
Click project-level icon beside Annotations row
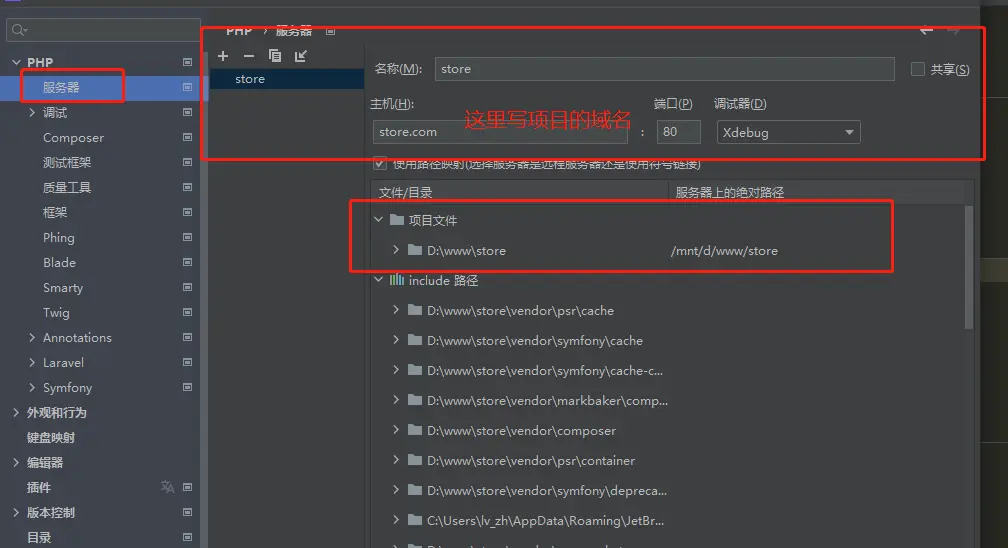(187, 337)
